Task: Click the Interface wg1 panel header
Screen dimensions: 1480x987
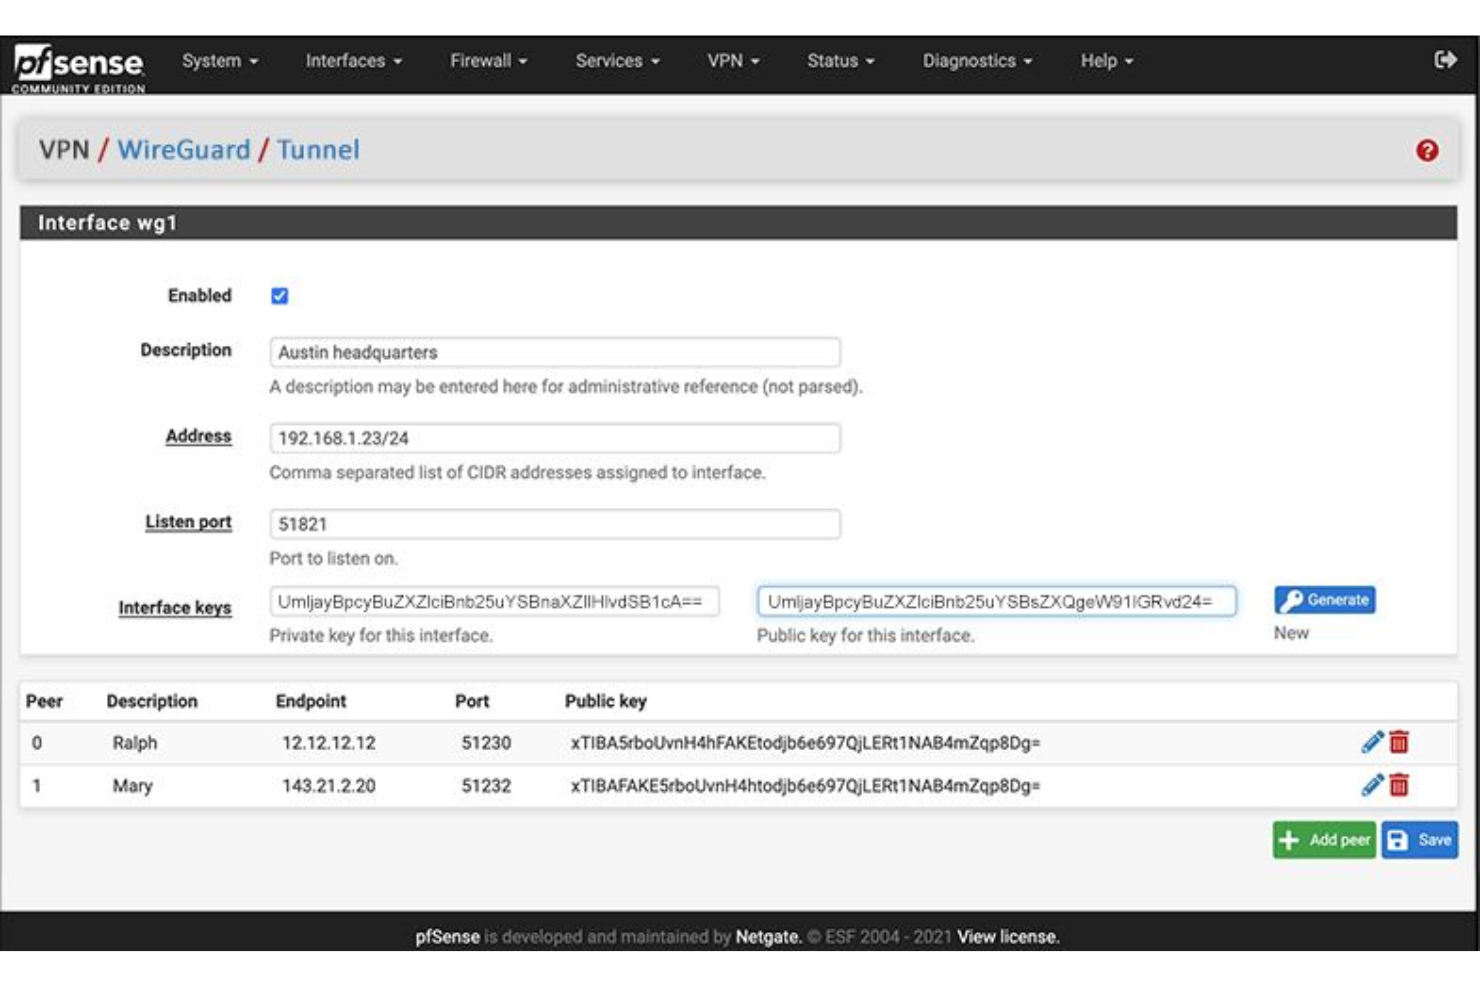Action: [x=738, y=223]
